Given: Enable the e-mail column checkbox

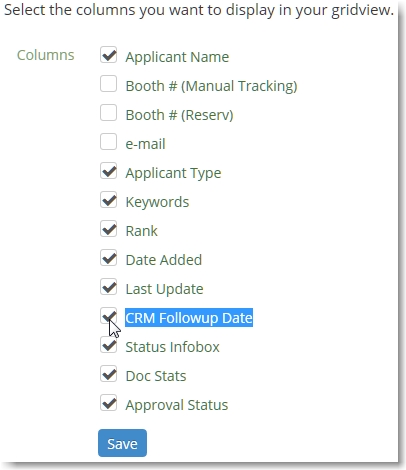Looking at the screenshot, I should 108,142.
